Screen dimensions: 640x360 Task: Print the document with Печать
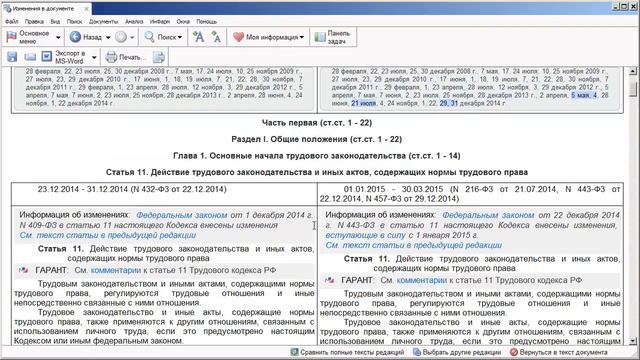click(125, 57)
